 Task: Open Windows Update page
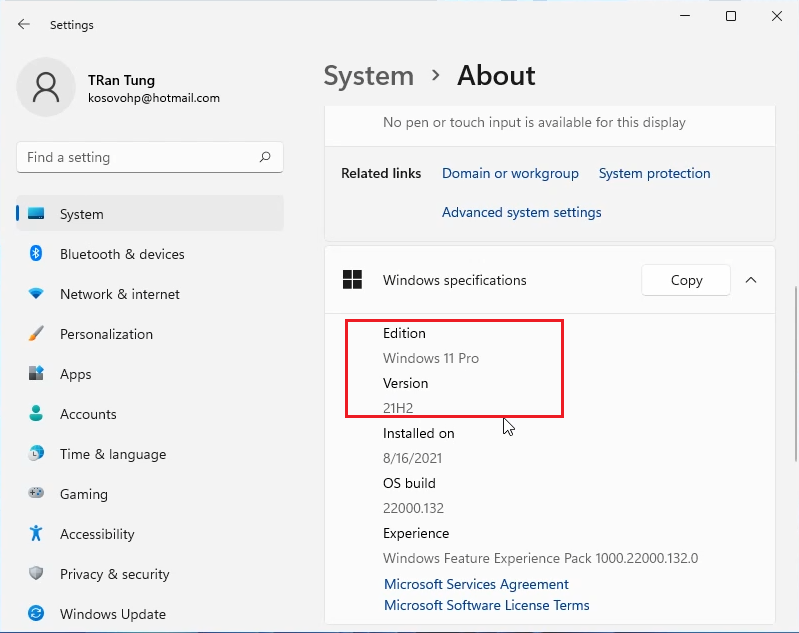tap(150, 614)
